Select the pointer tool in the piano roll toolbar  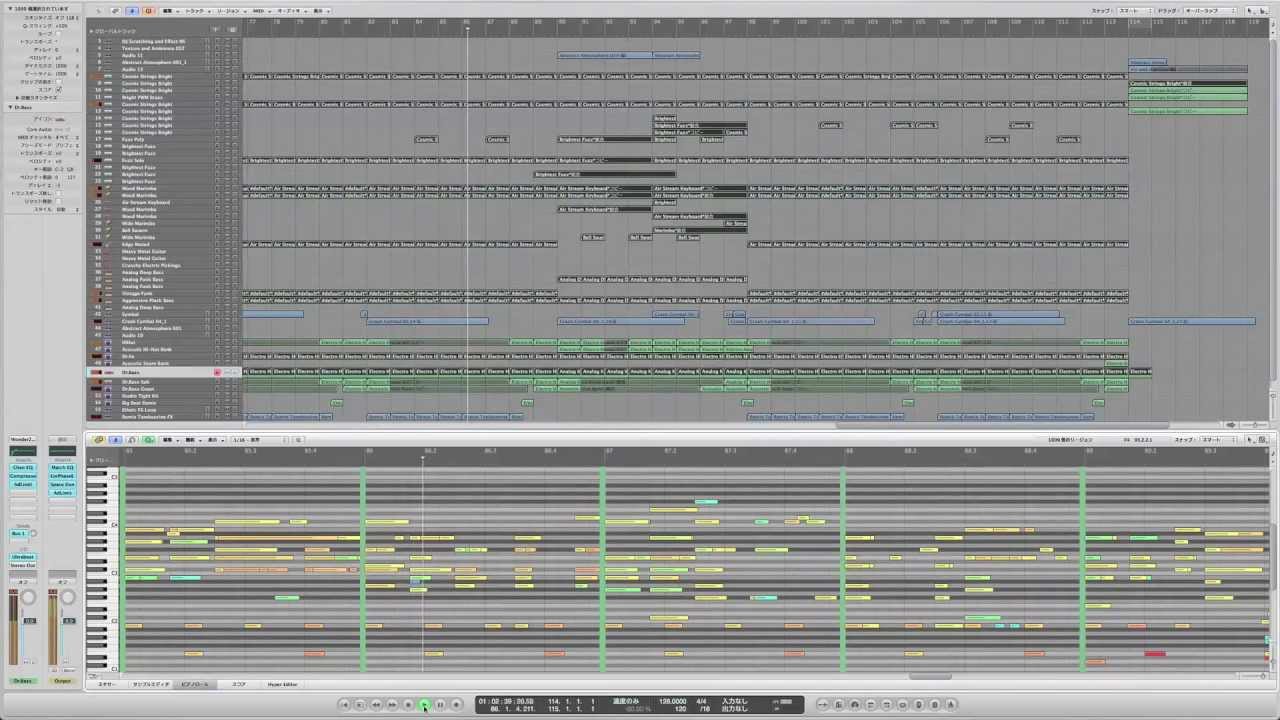pos(1250,439)
